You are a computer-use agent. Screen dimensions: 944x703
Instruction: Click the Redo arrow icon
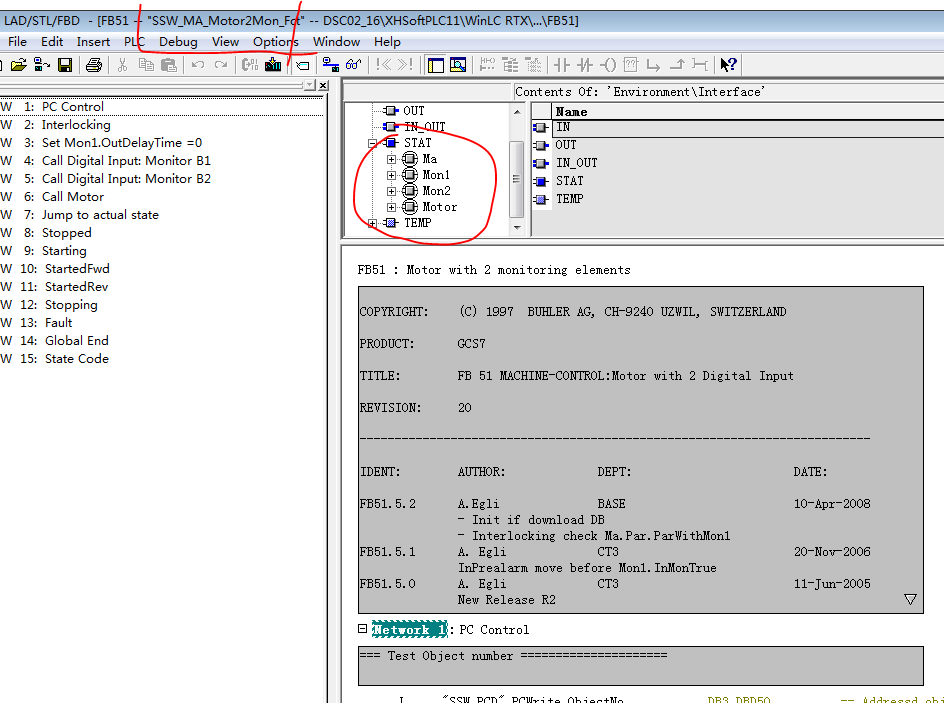(x=221, y=65)
